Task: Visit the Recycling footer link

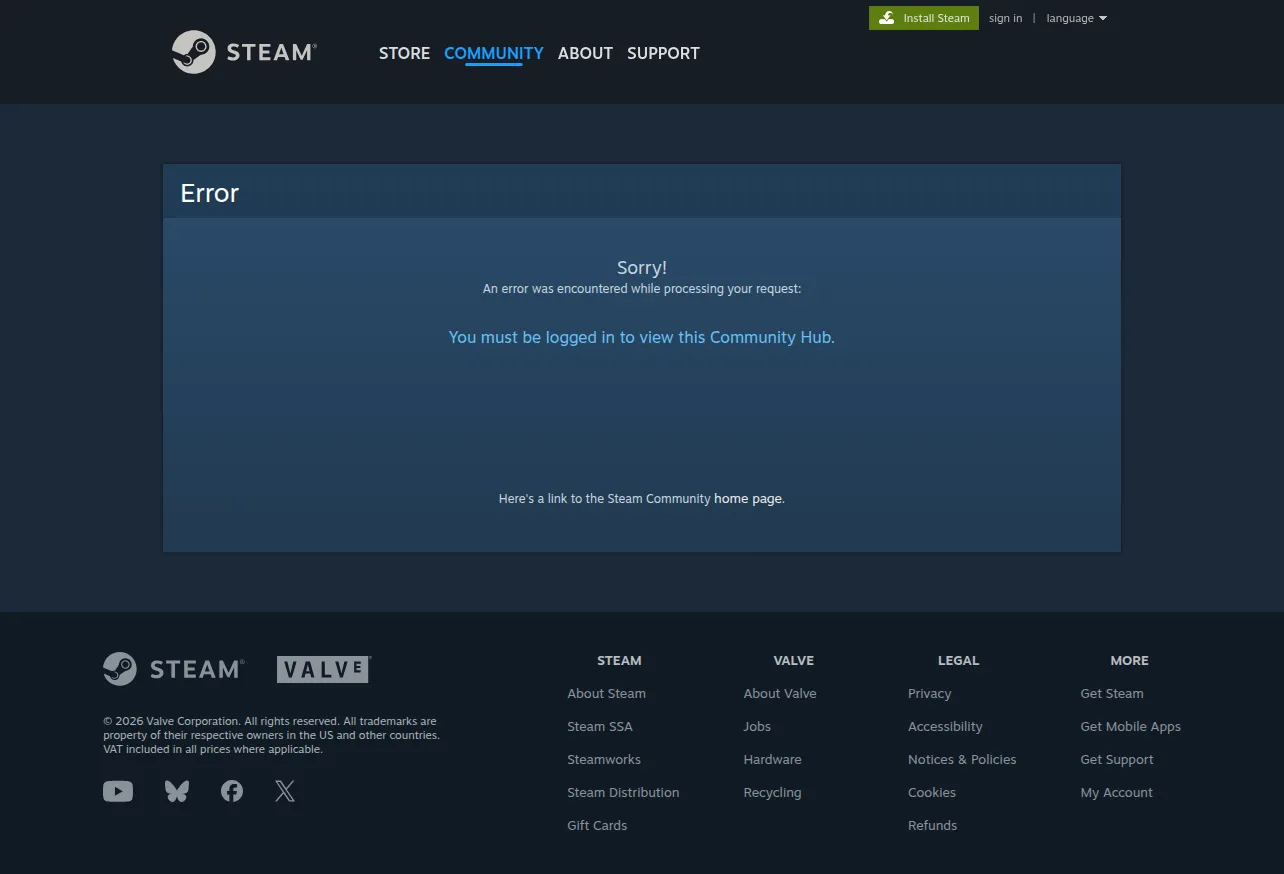Action: pos(772,792)
